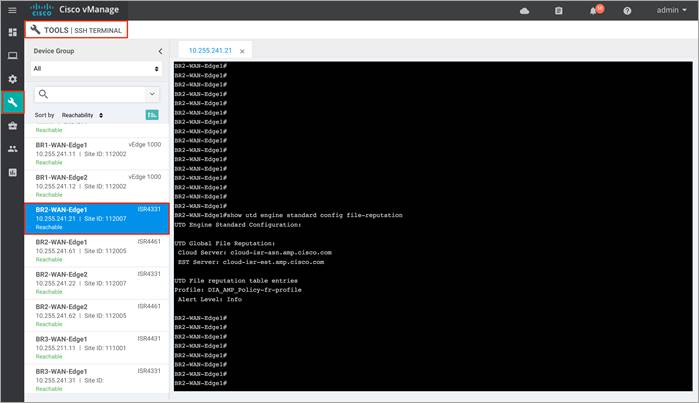Viewport: 699px width, 403px height.
Task: Select device BR1-WAN-Edge2 10.255.241.12
Action: 97,186
